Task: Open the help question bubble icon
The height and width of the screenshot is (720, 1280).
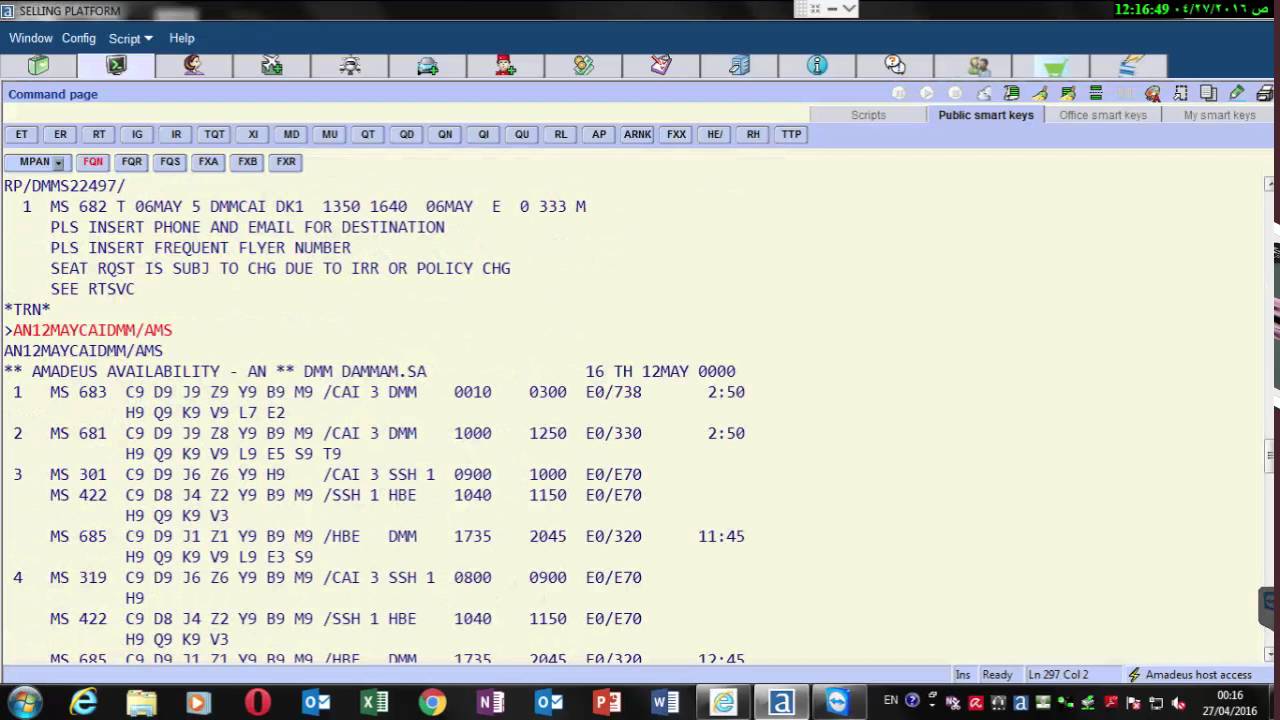Action: (895, 66)
